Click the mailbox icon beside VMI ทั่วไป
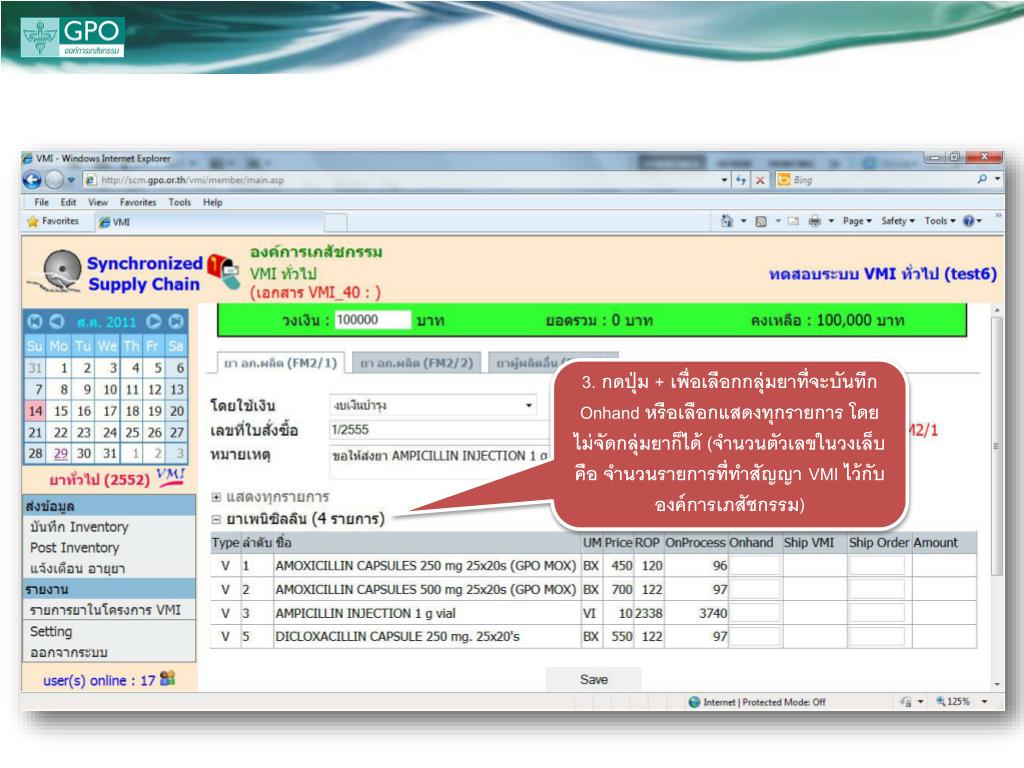The image size is (1024, 768). click(x=223, y=270)
